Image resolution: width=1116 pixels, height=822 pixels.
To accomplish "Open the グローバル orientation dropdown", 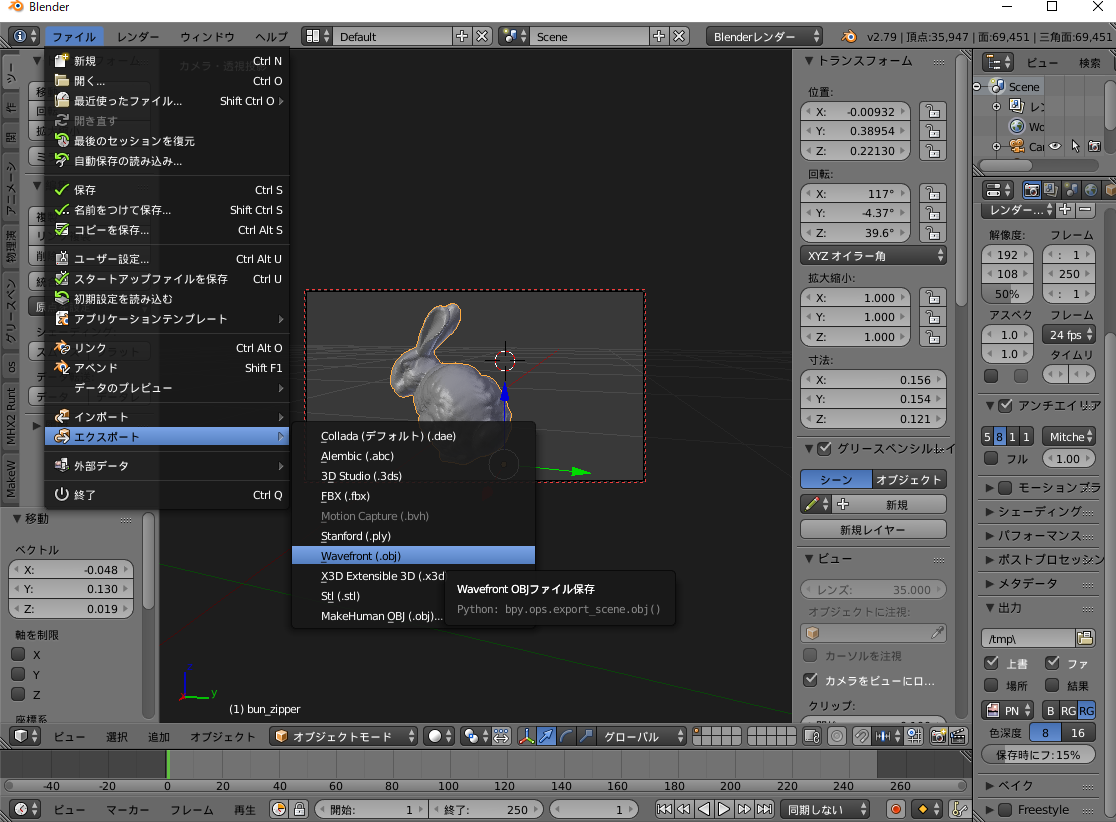I will [x=642, y=737].
